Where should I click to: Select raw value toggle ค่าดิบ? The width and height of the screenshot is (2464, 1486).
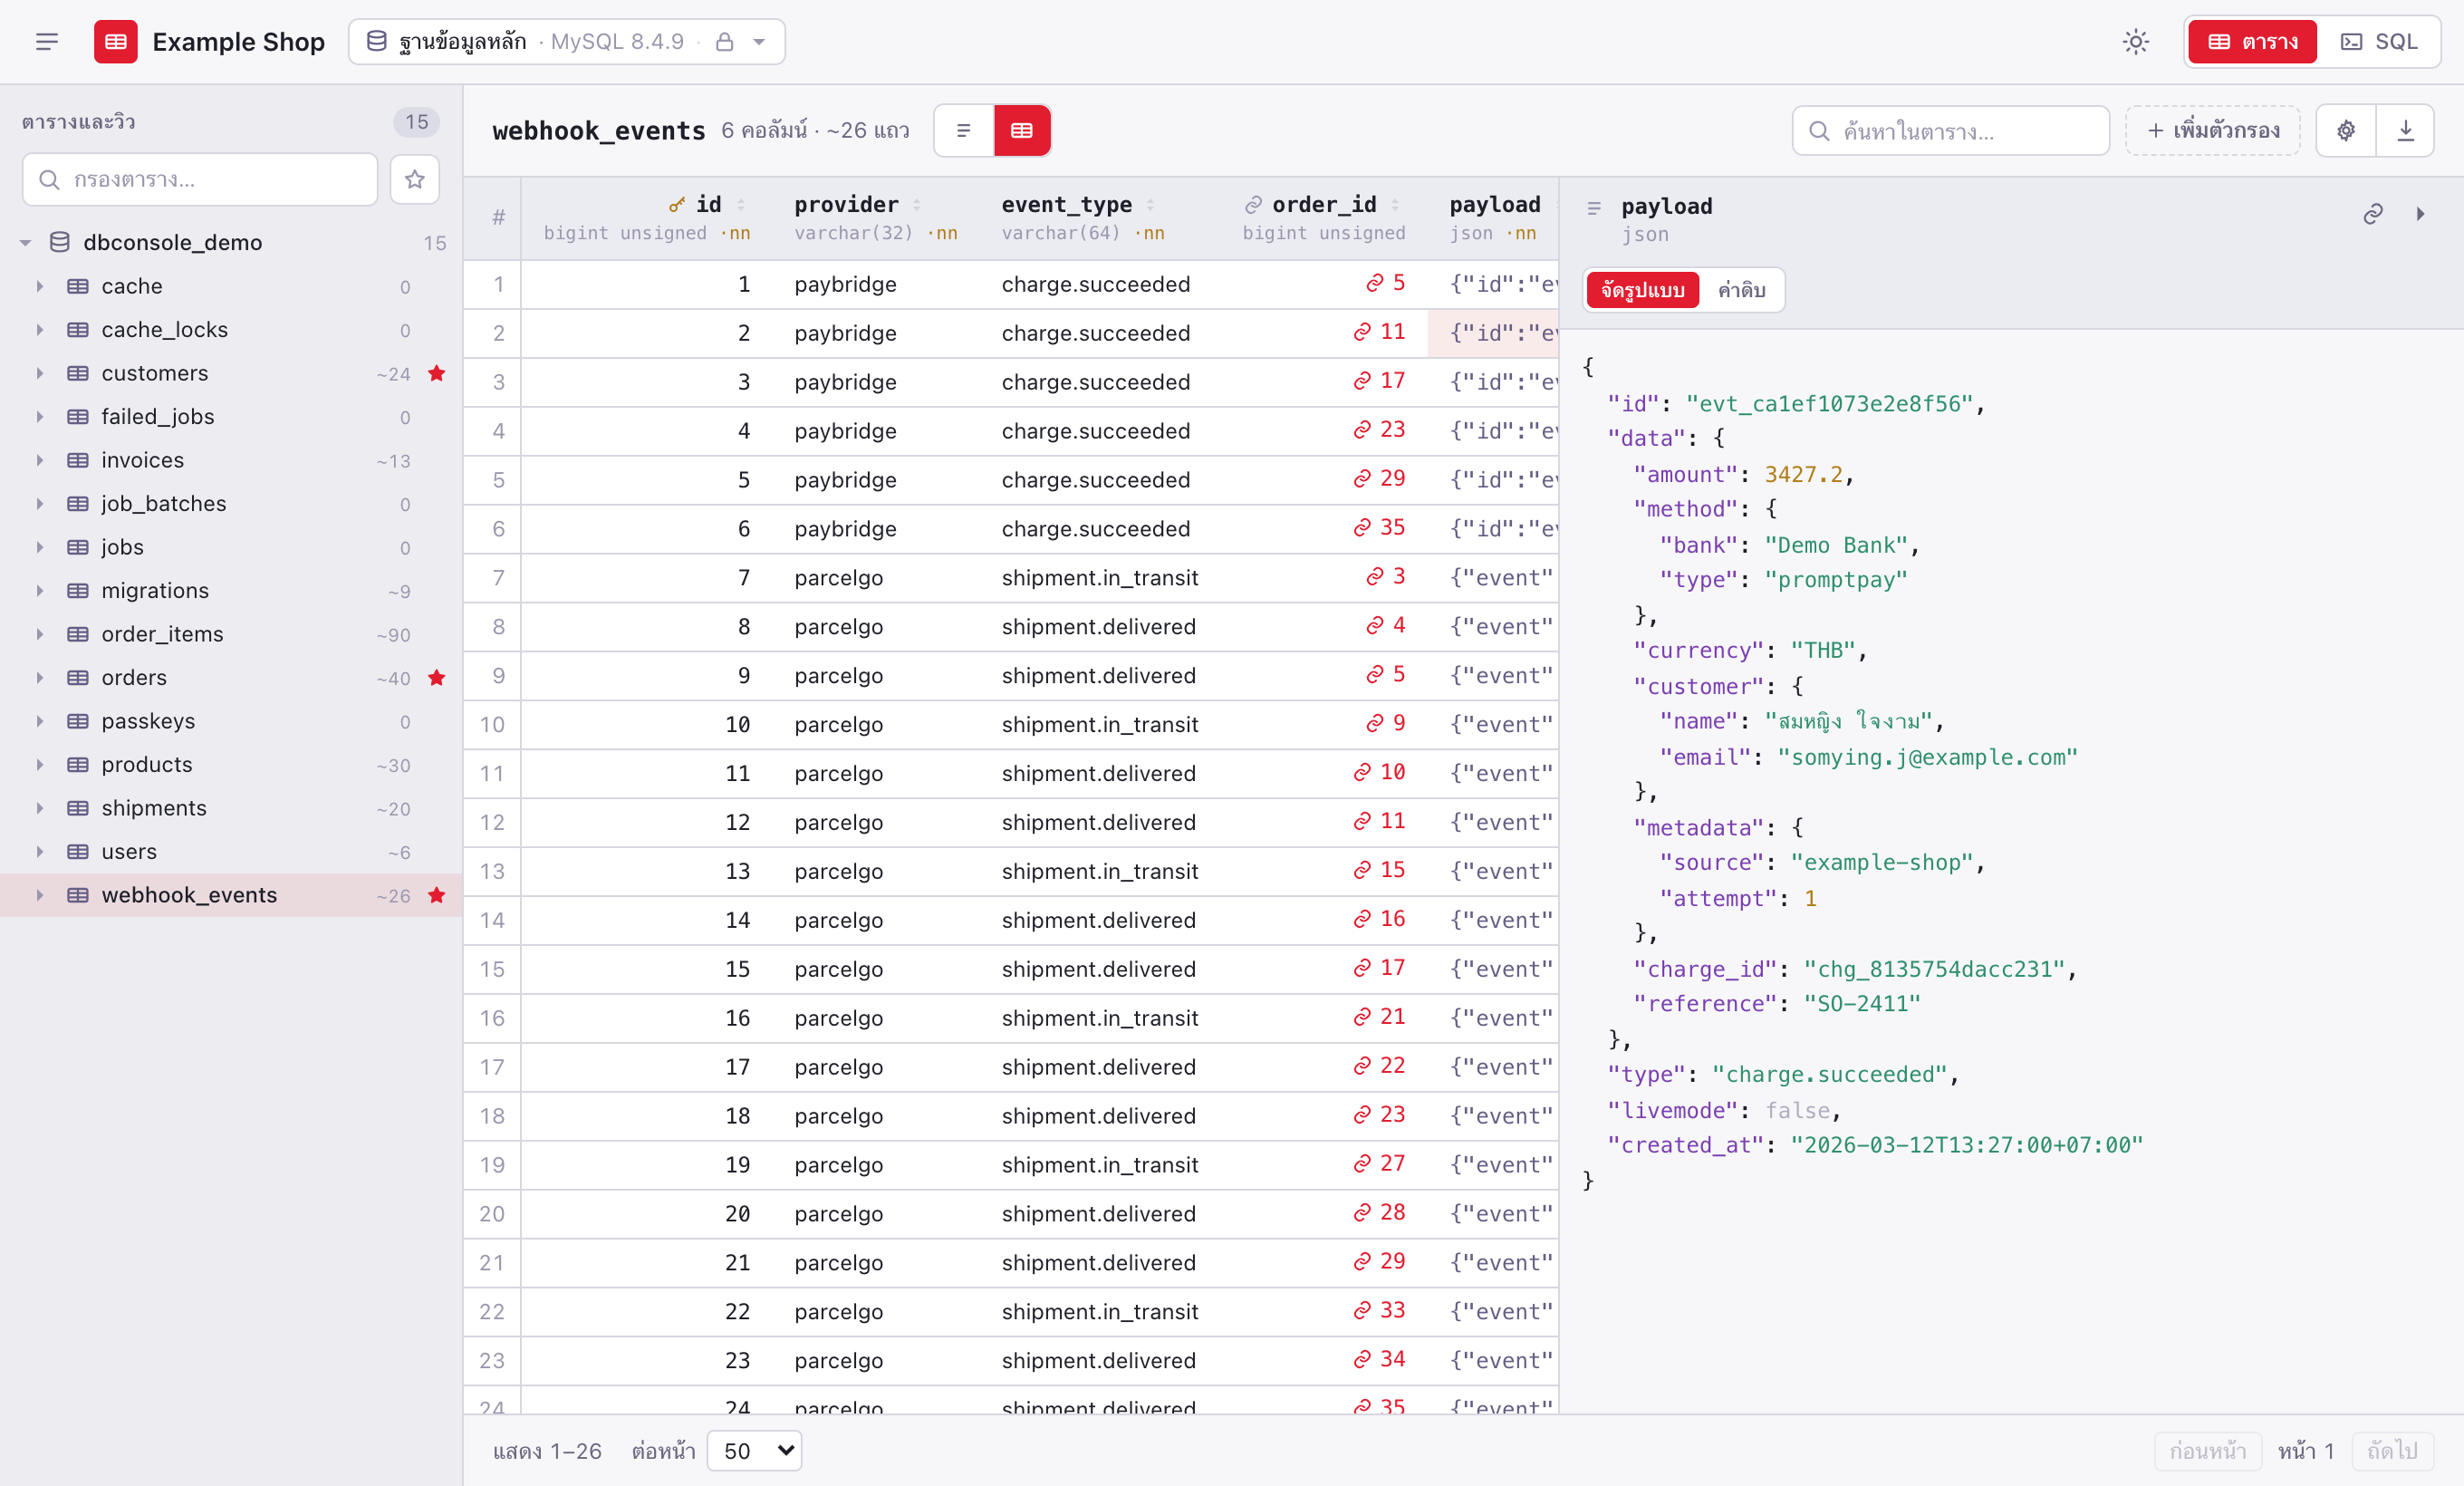coord(1741,290)
